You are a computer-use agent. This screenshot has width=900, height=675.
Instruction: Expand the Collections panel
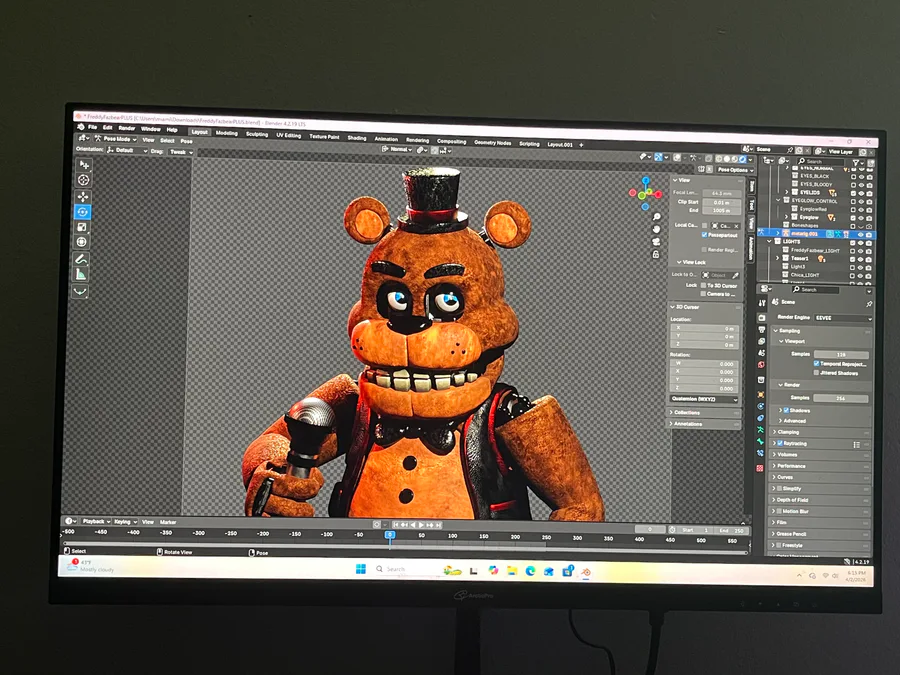tap(704, 413)
